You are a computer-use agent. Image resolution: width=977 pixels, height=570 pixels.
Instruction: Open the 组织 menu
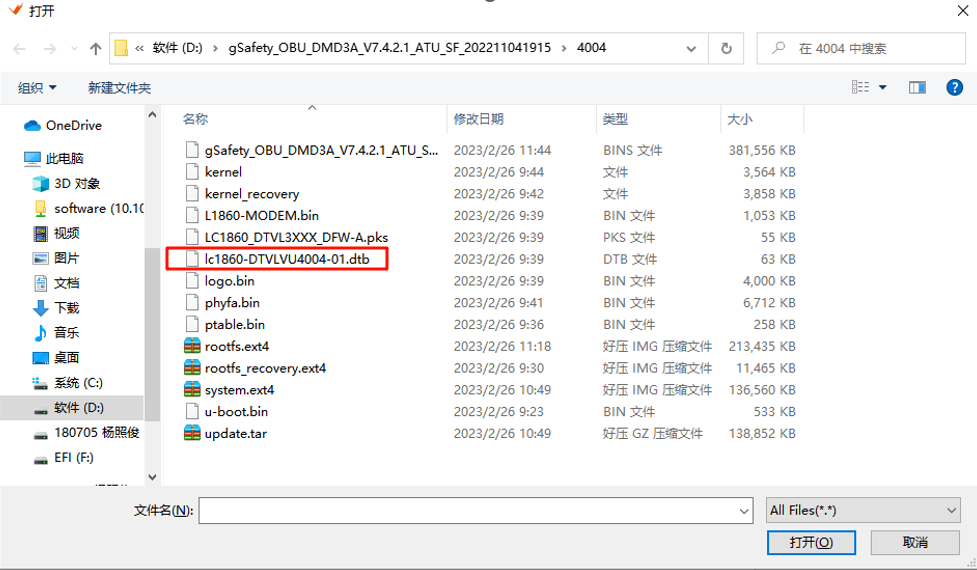click(37, 88)
